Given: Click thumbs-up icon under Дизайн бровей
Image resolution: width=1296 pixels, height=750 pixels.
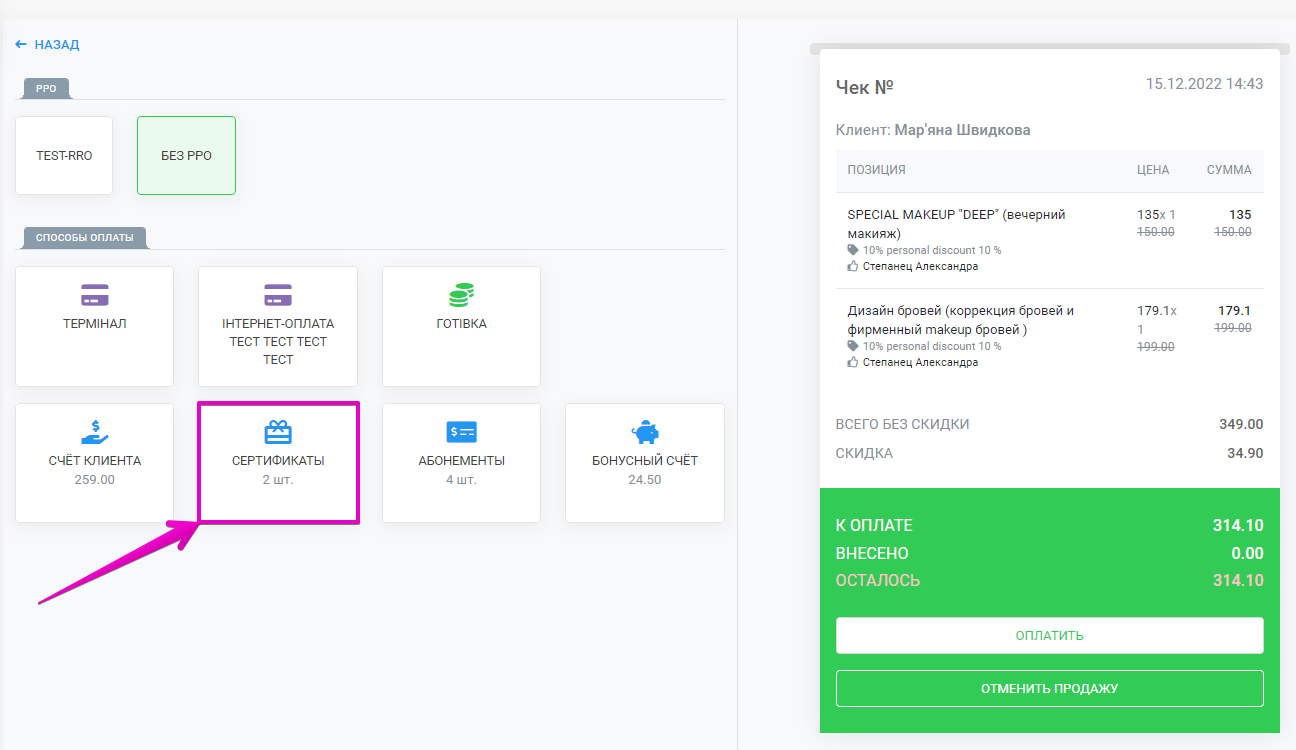Looking at the screenshot, I should 852,363.
